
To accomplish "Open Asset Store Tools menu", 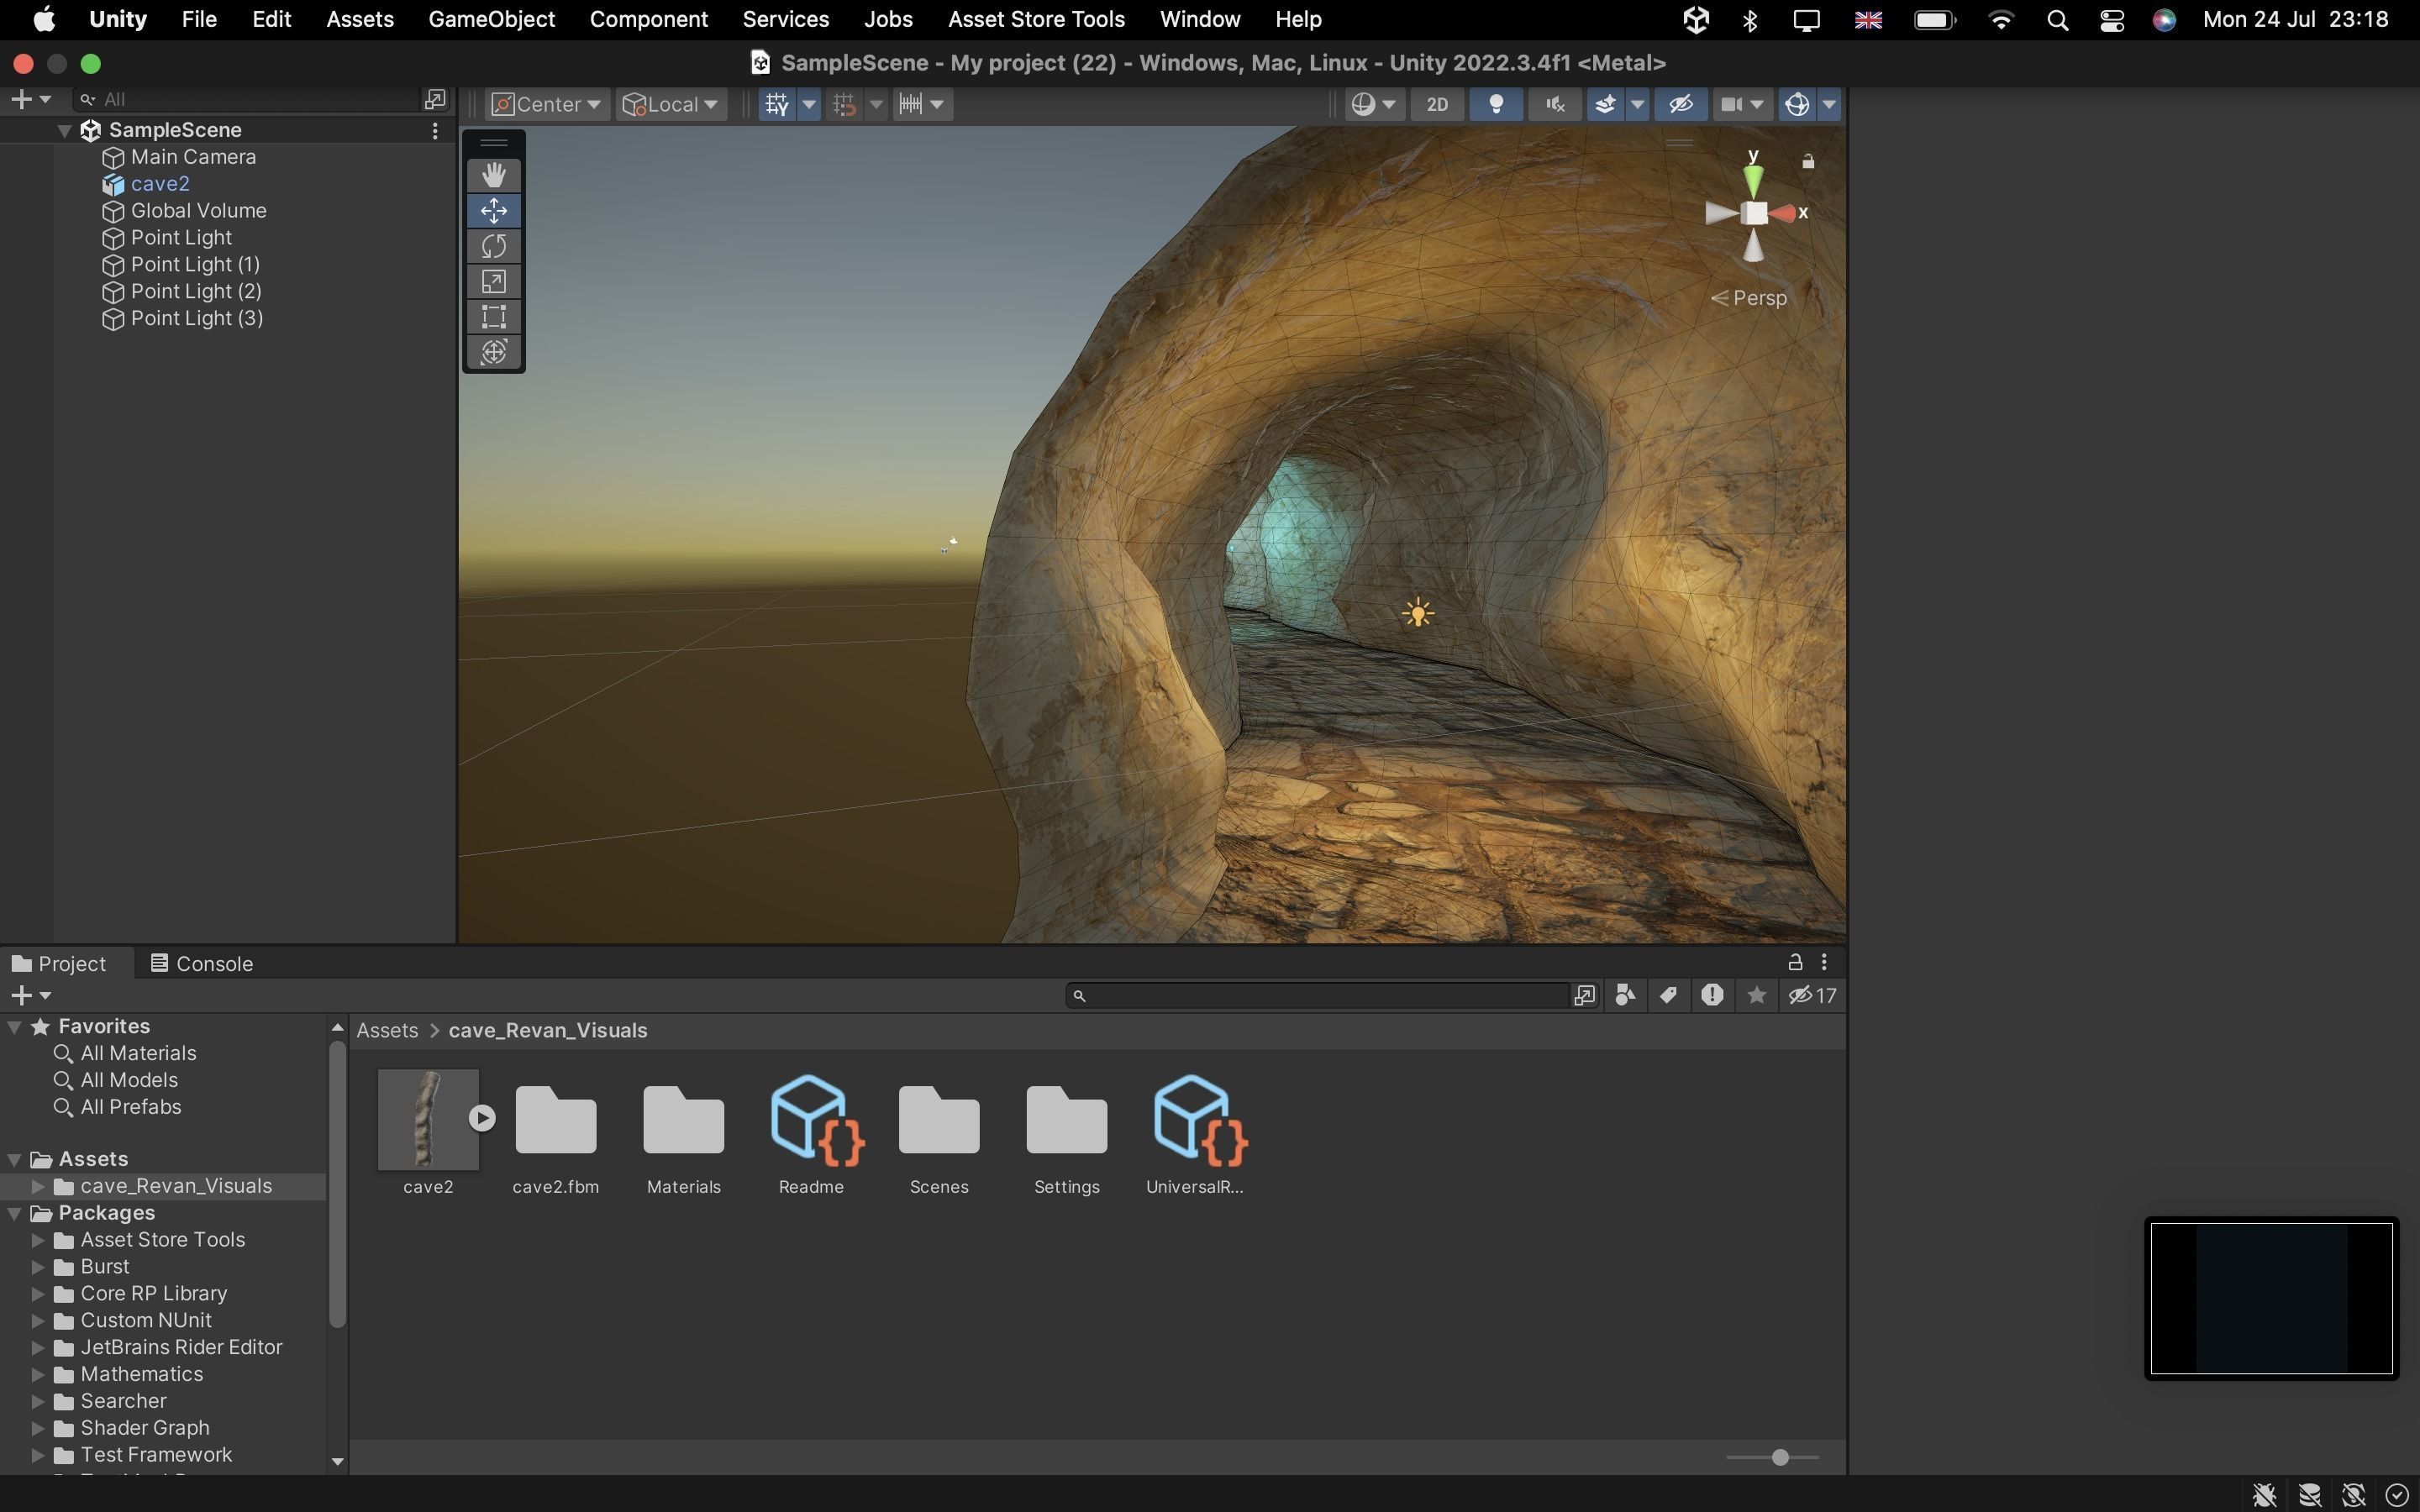I will point(1036,20).
